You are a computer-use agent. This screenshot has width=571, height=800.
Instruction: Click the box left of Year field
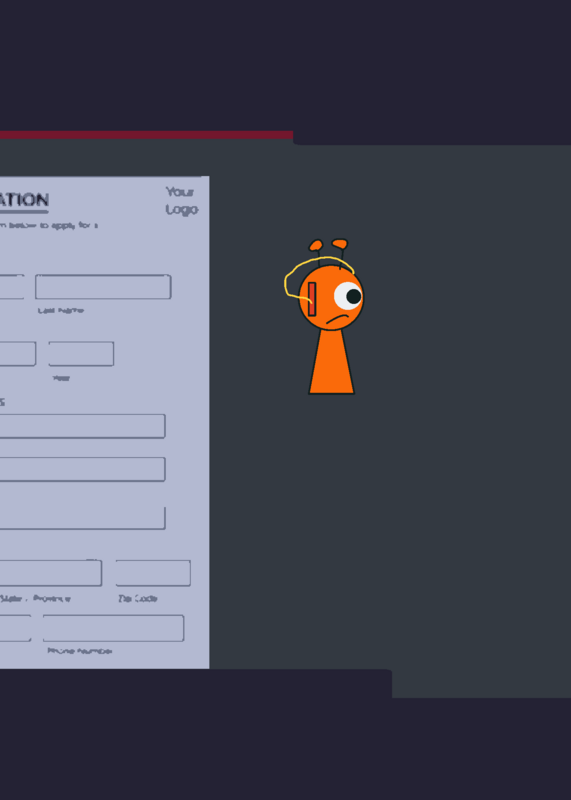tap(17, 354)
